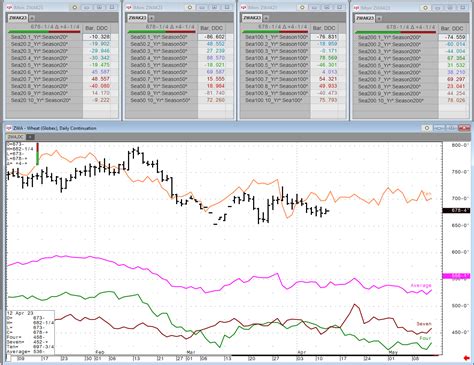Click the green-red range bar in Season200 monitor

pos(395,32)
